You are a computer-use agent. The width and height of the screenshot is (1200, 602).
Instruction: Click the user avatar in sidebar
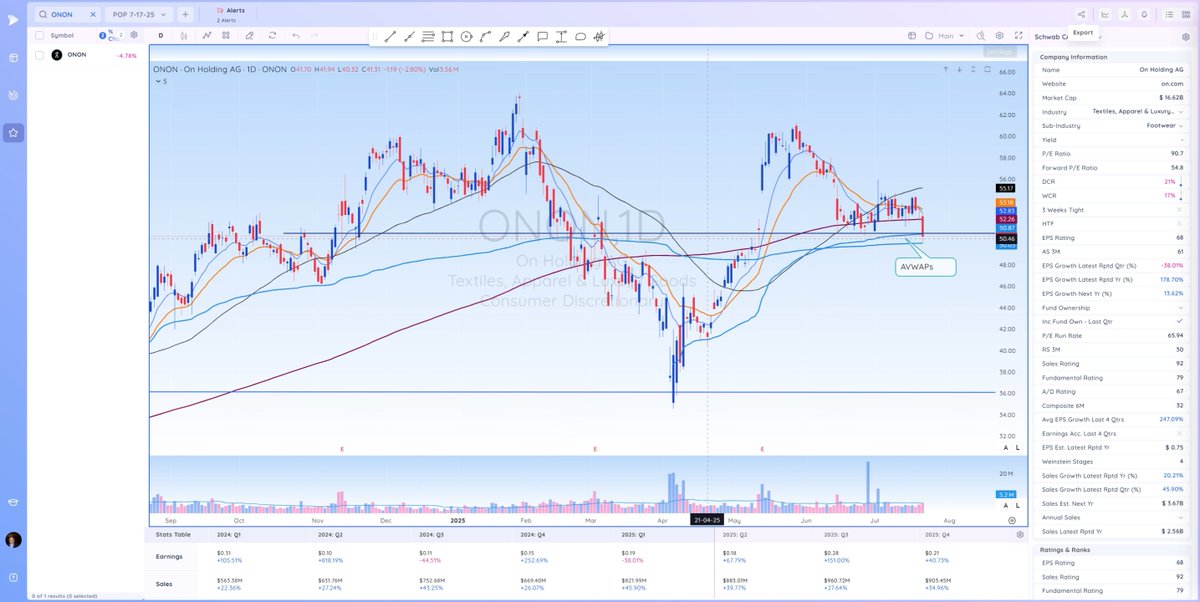[x=13, y=539]
